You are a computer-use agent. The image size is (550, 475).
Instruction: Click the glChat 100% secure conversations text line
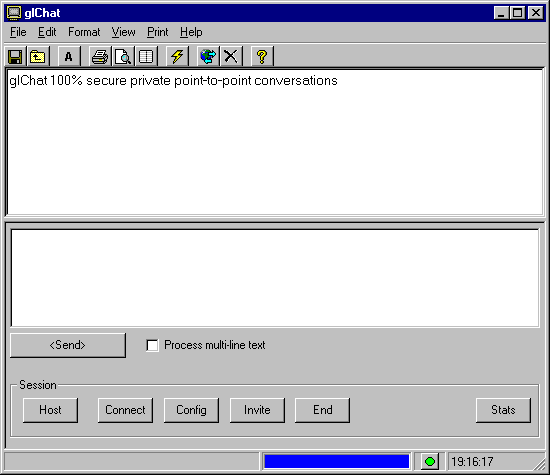pos(173,81)
